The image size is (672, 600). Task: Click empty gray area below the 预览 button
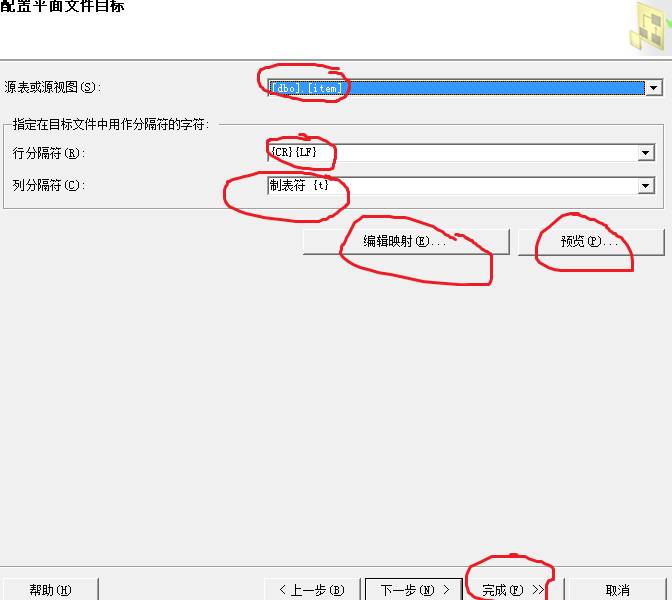click(591, 386)
